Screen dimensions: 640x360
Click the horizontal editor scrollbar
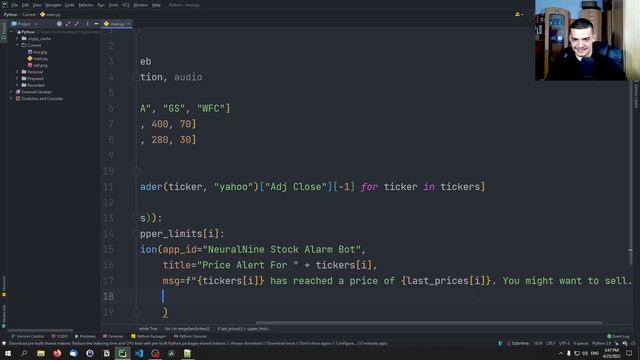pos(429,323)
